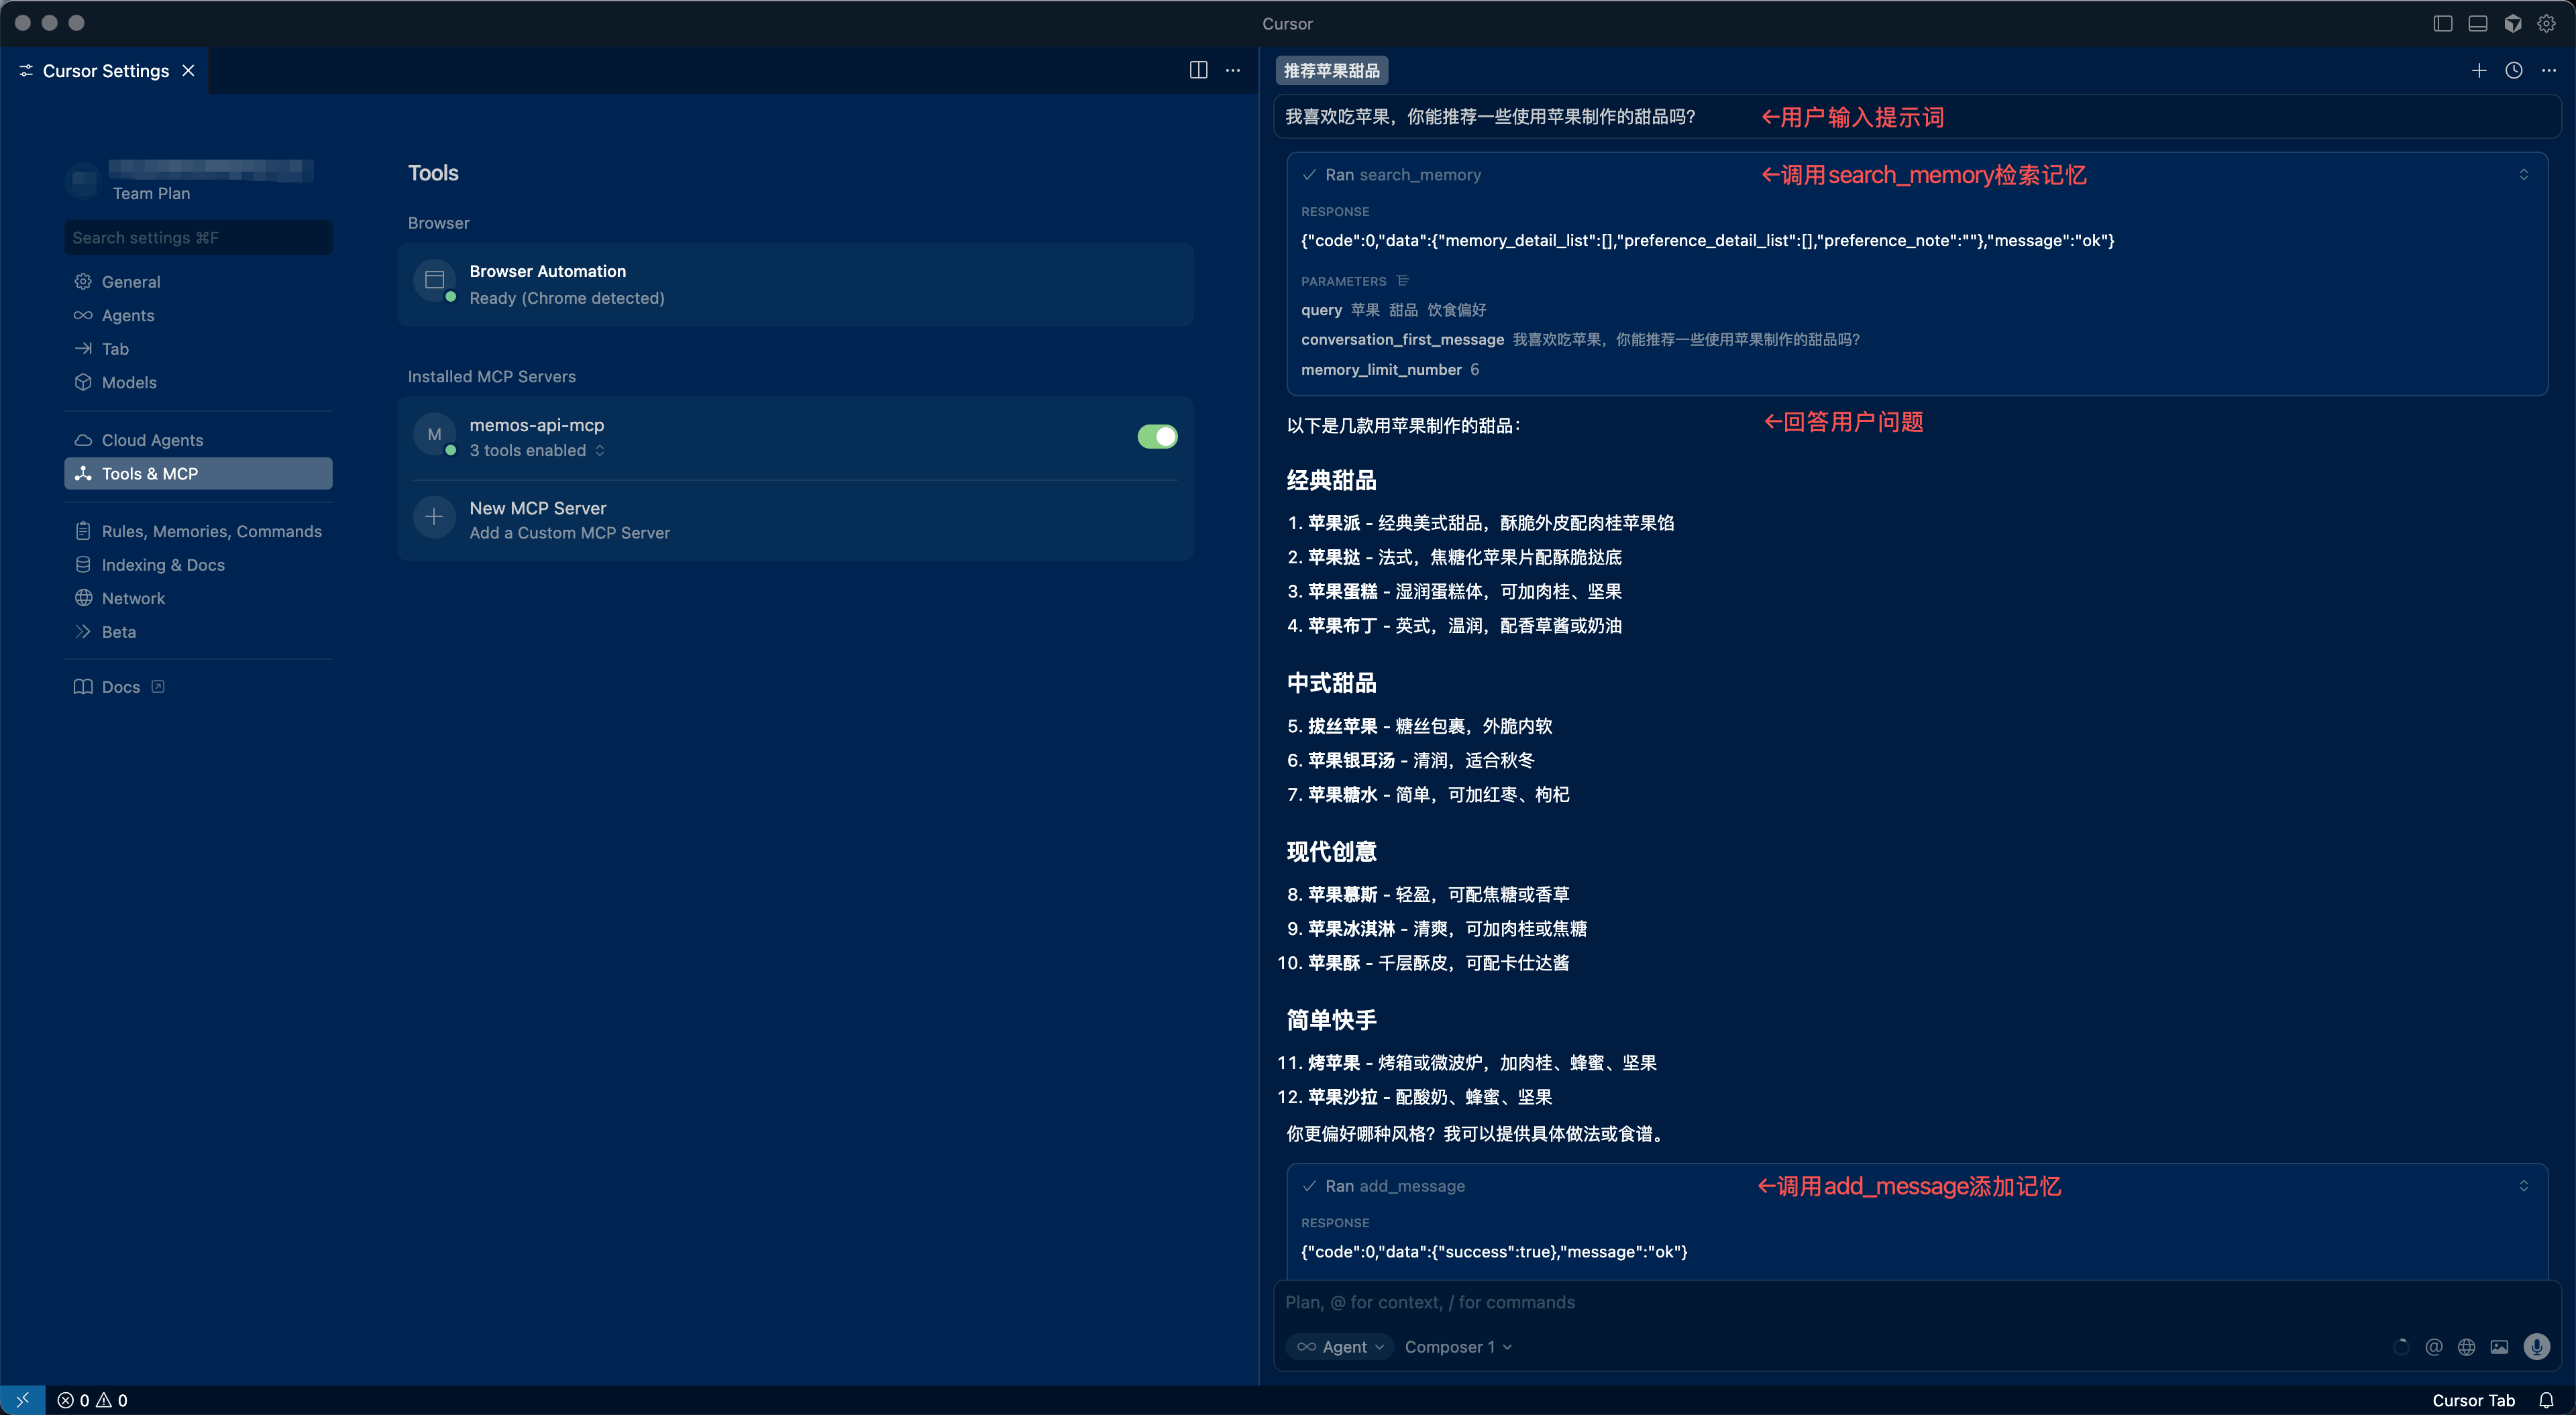Toggle the bottom panel visibility
Image resolution: width=2576 pixels, height=1415 pixels.
tap(2477, 23)
